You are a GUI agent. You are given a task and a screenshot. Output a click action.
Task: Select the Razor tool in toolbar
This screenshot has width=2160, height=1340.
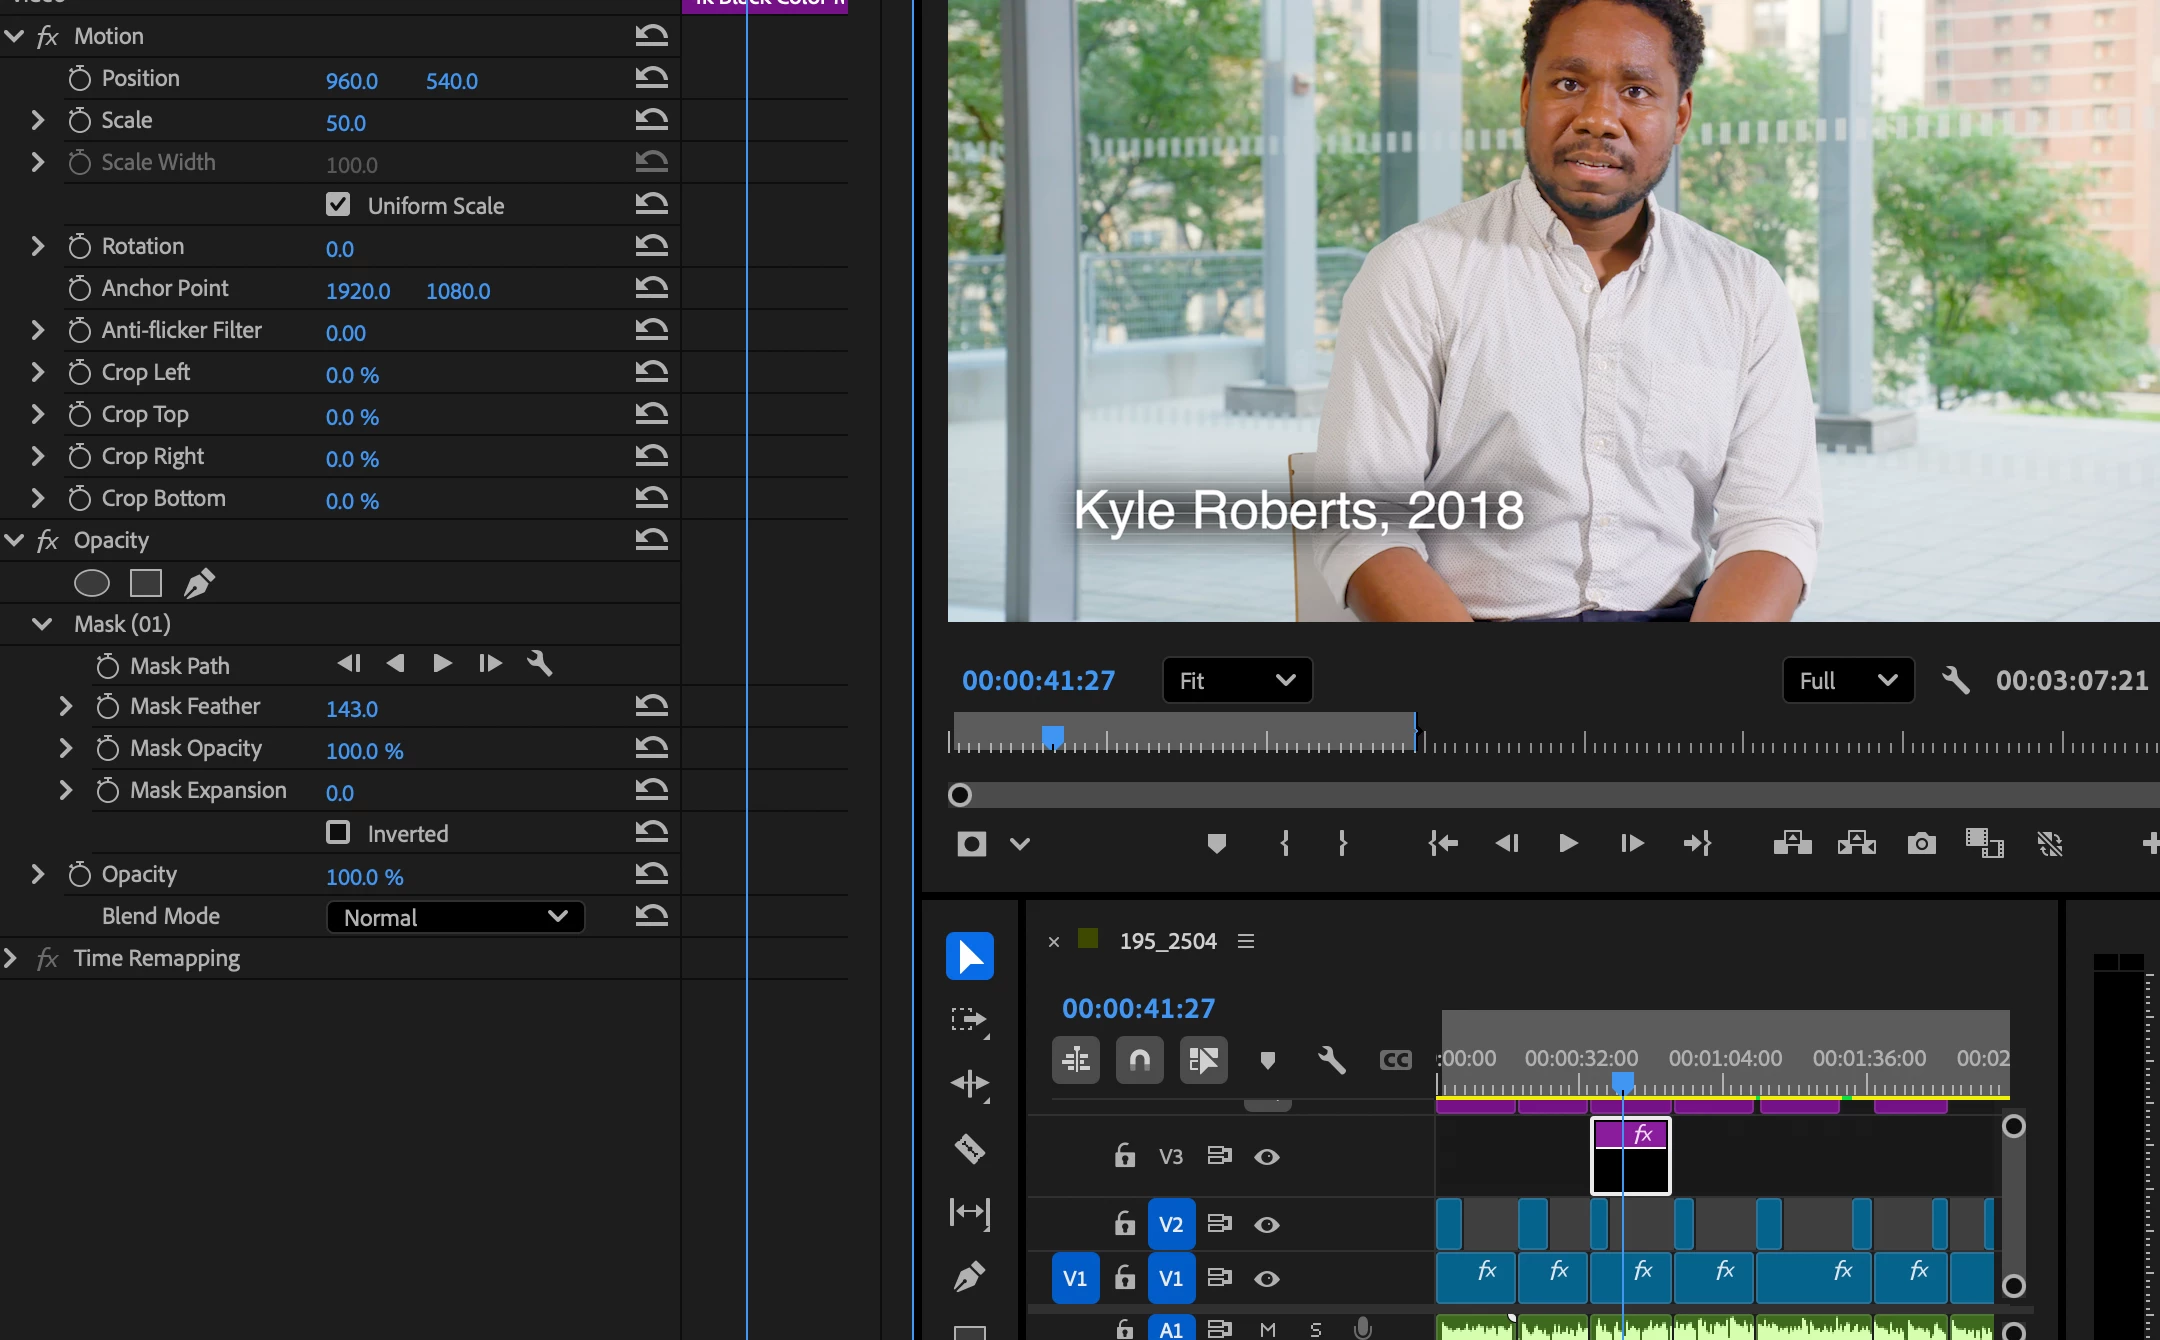pyautogui.click(x=969, y=1148)
